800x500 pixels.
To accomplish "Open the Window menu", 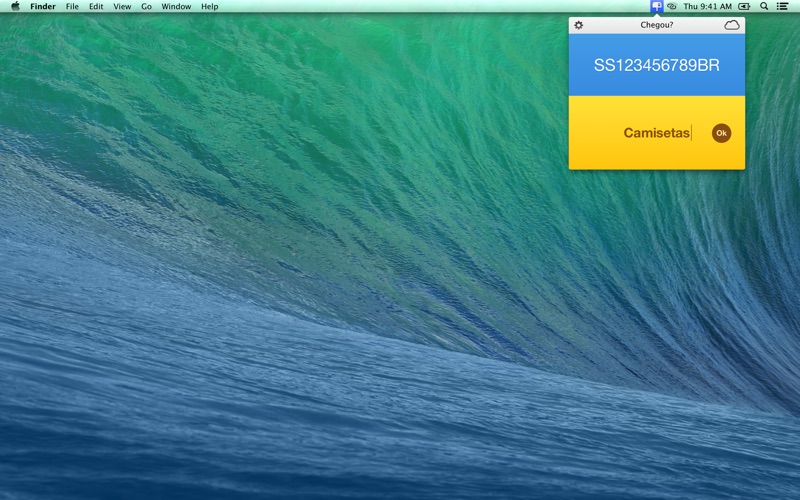I will 176,6.
